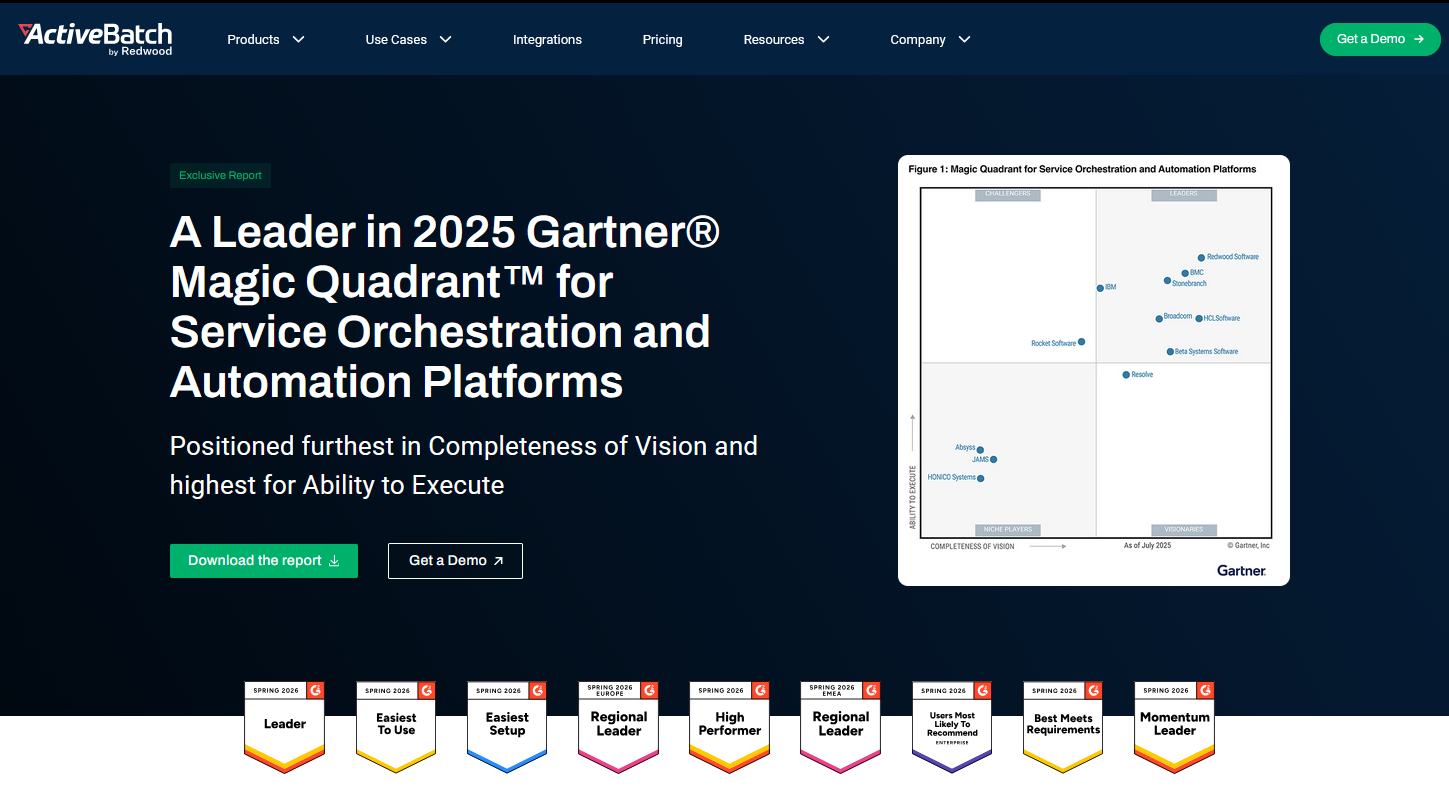Open the Pricing page
The height and width of the screenshot is (799, 1449).
point(662,40)
